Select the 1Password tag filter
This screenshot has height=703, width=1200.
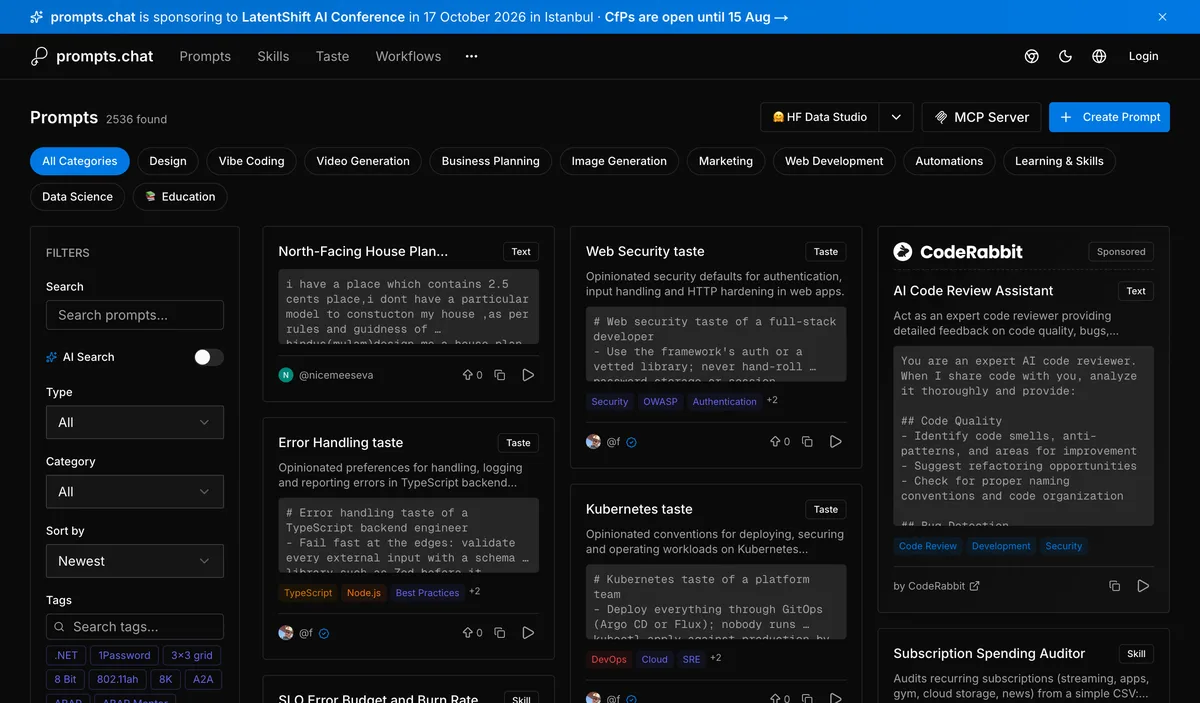(124, 655)
